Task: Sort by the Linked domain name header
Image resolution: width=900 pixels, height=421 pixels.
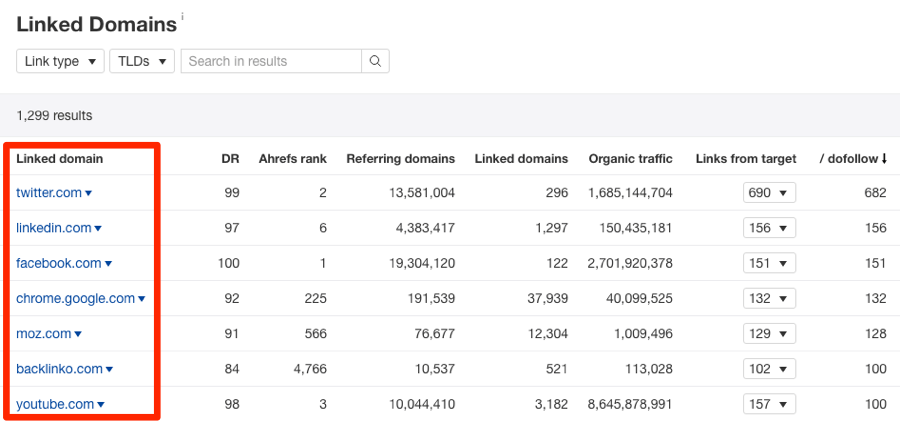Action: coord(60,159)
